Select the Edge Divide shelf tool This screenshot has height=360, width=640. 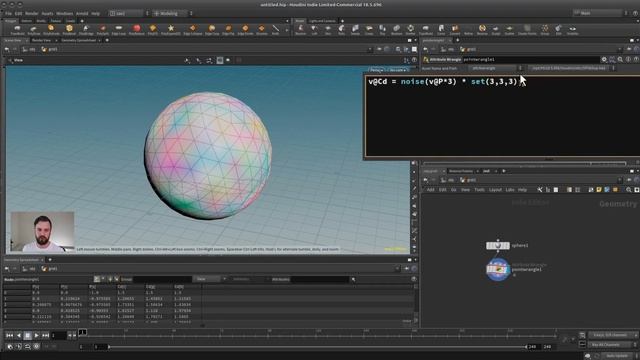point(245,30)
